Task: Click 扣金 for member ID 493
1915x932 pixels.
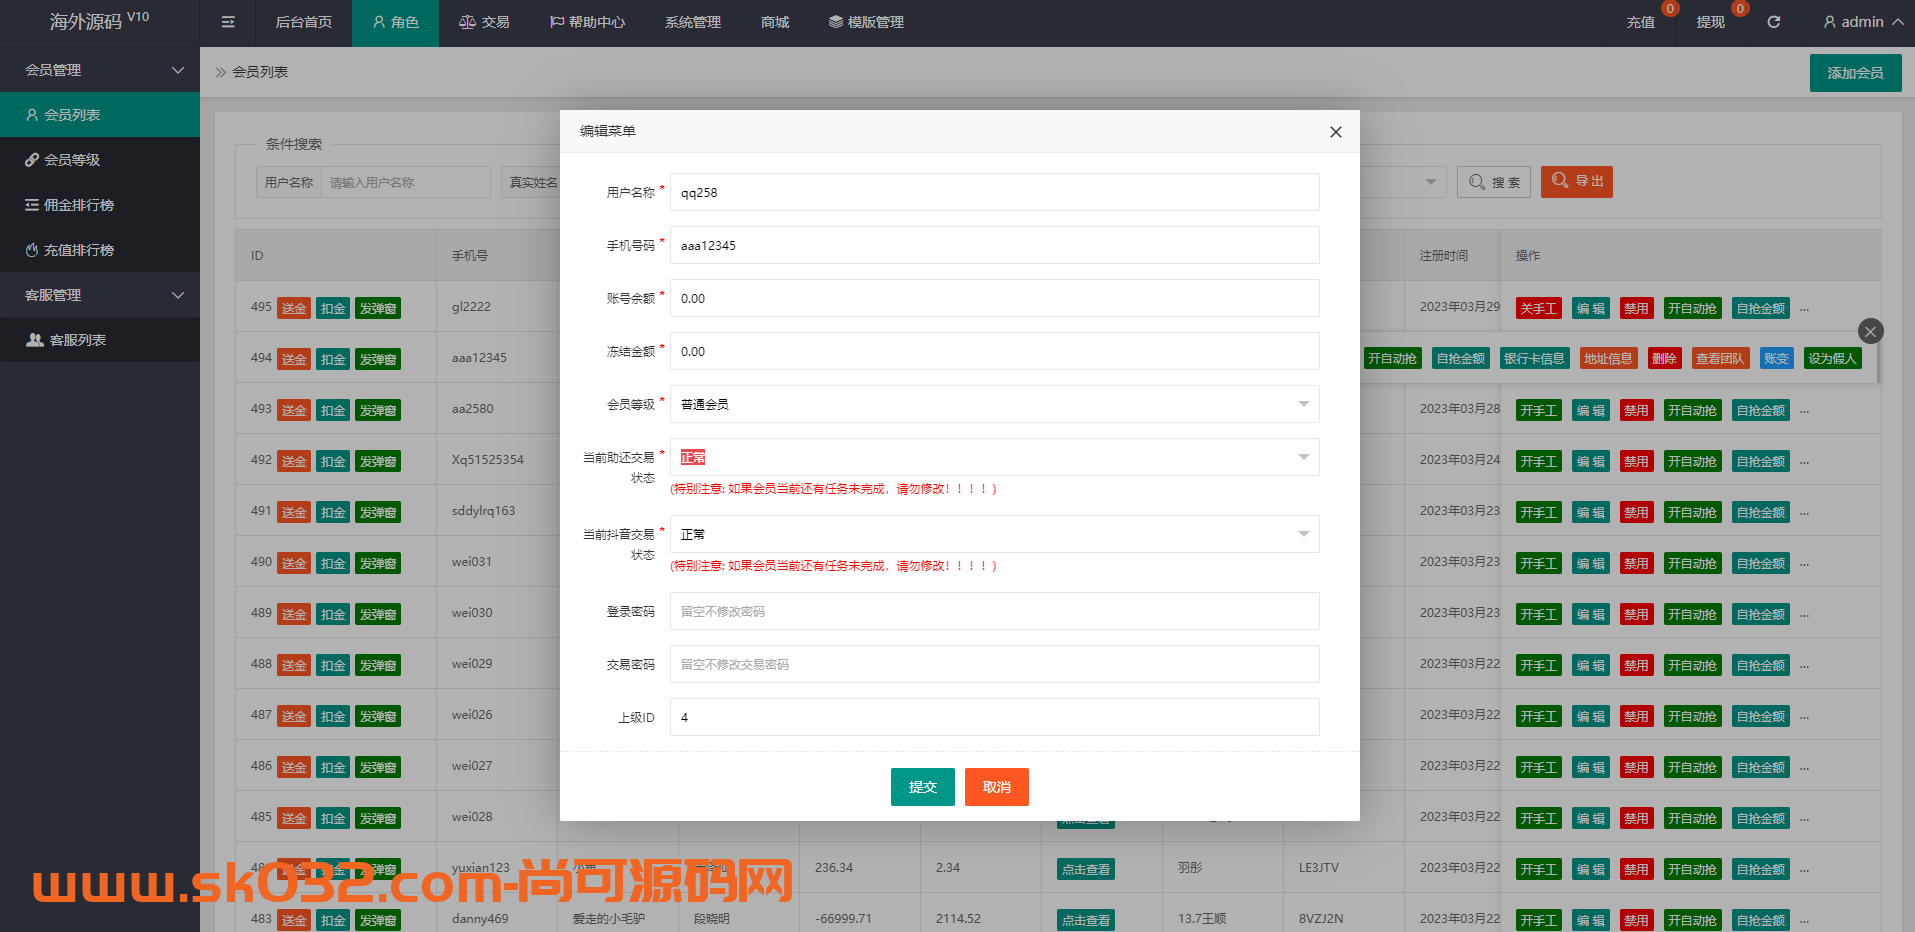Action: coord(333,410)
